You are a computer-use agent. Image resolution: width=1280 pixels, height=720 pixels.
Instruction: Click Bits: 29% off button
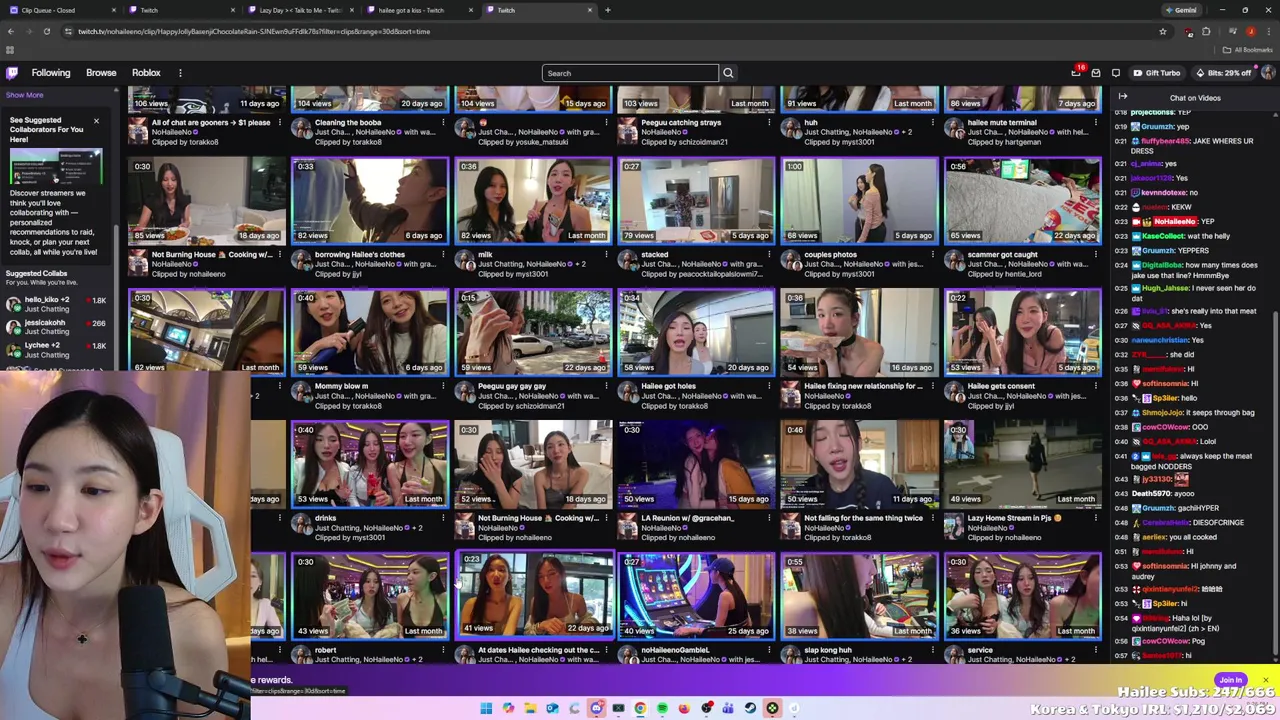(1223, 73)
